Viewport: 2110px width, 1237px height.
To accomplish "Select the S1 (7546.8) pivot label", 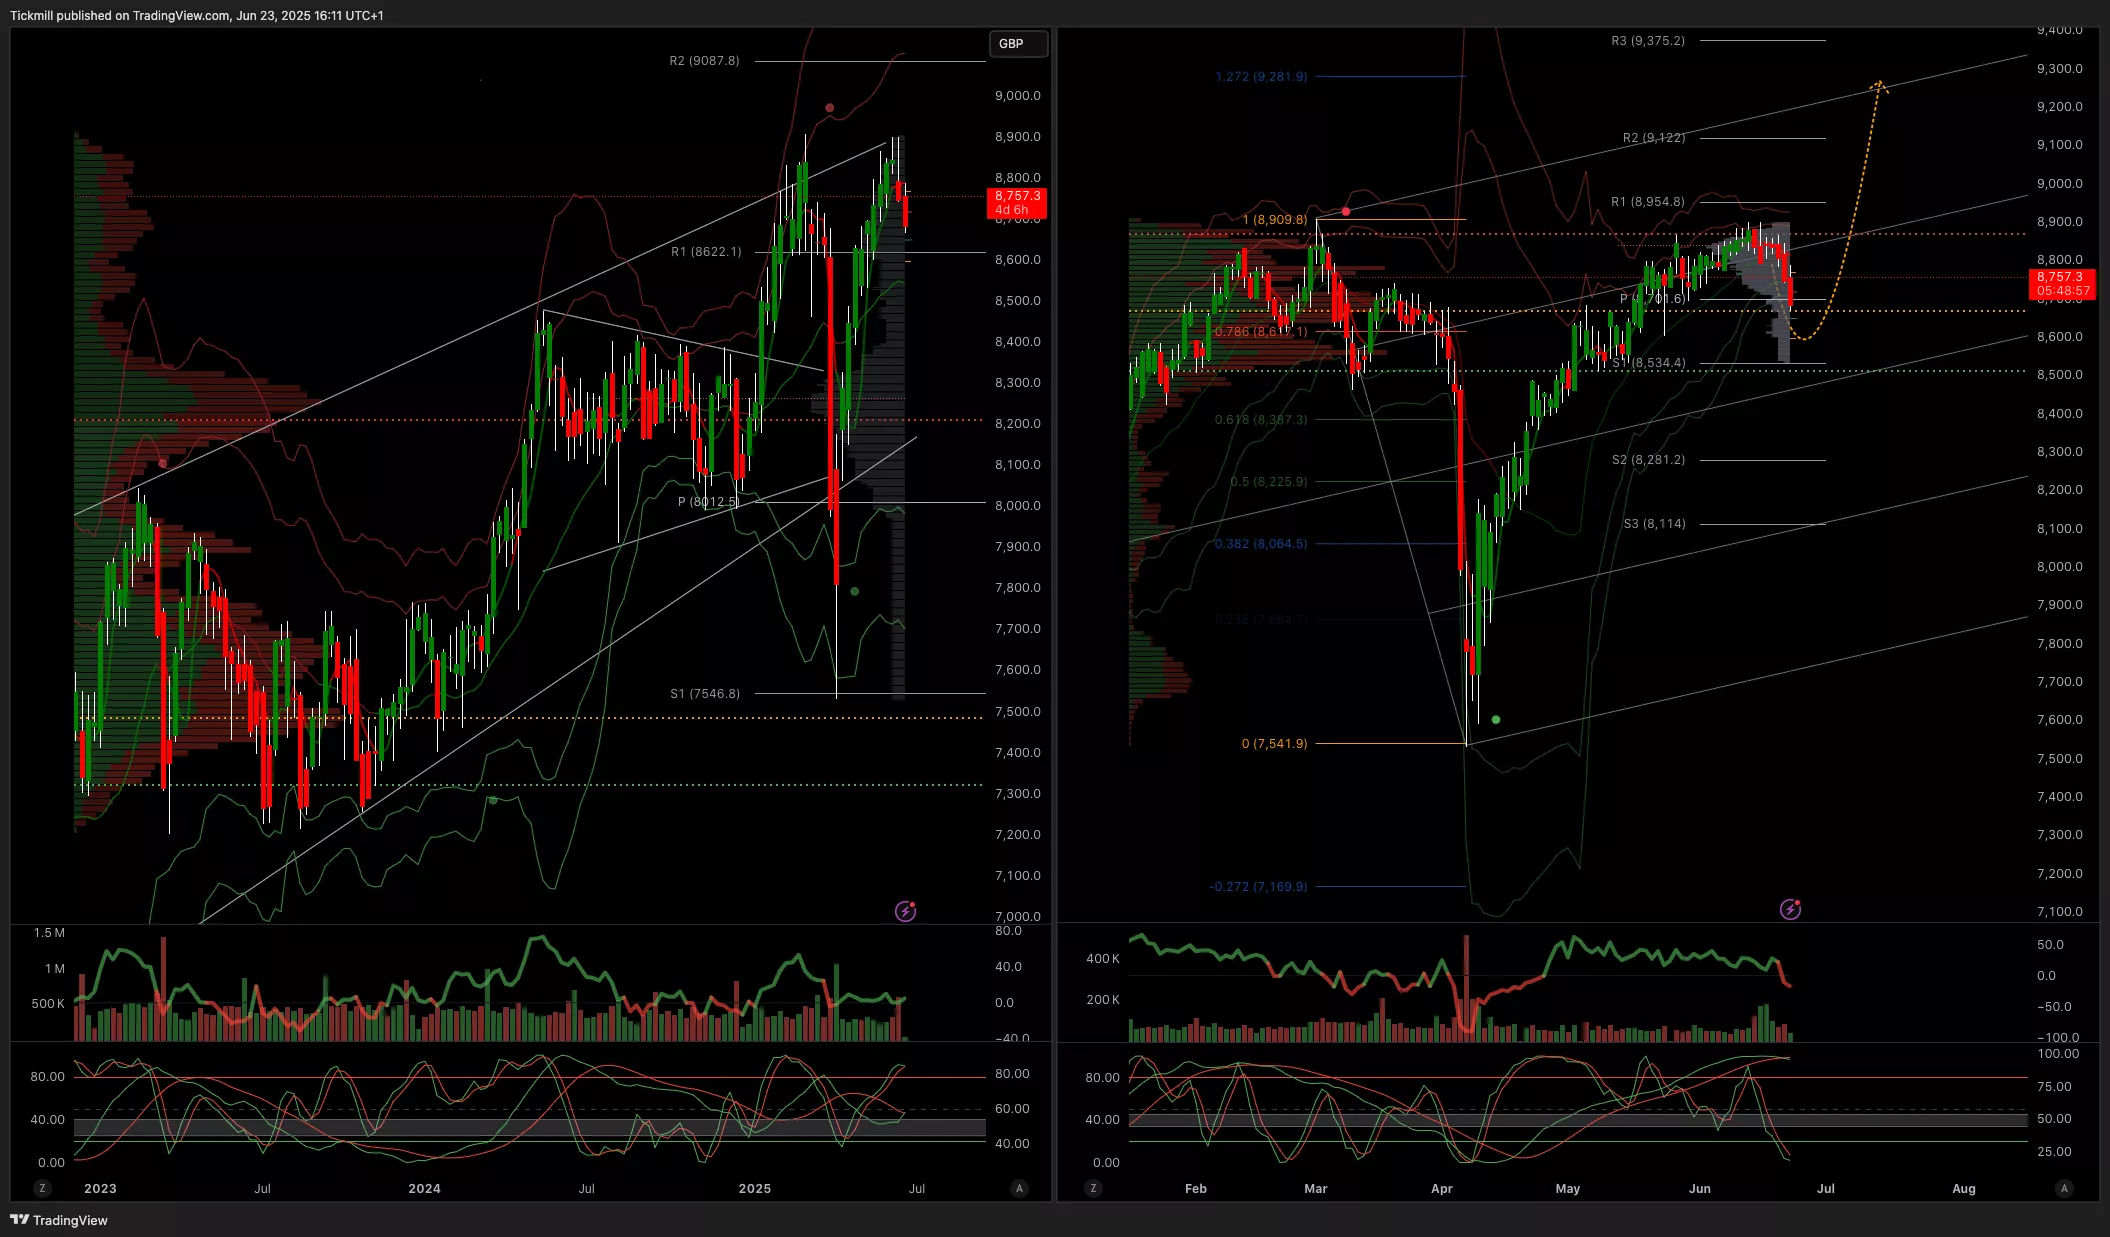I will pyautogui.click(x=705, y=693).
